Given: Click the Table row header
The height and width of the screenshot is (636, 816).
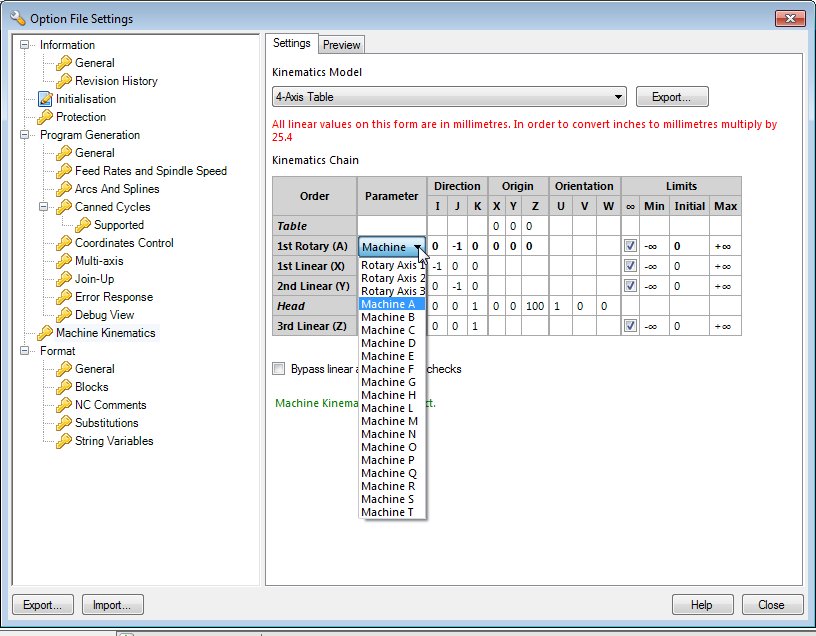Looking at the screenshot, I should coord(314,226).
